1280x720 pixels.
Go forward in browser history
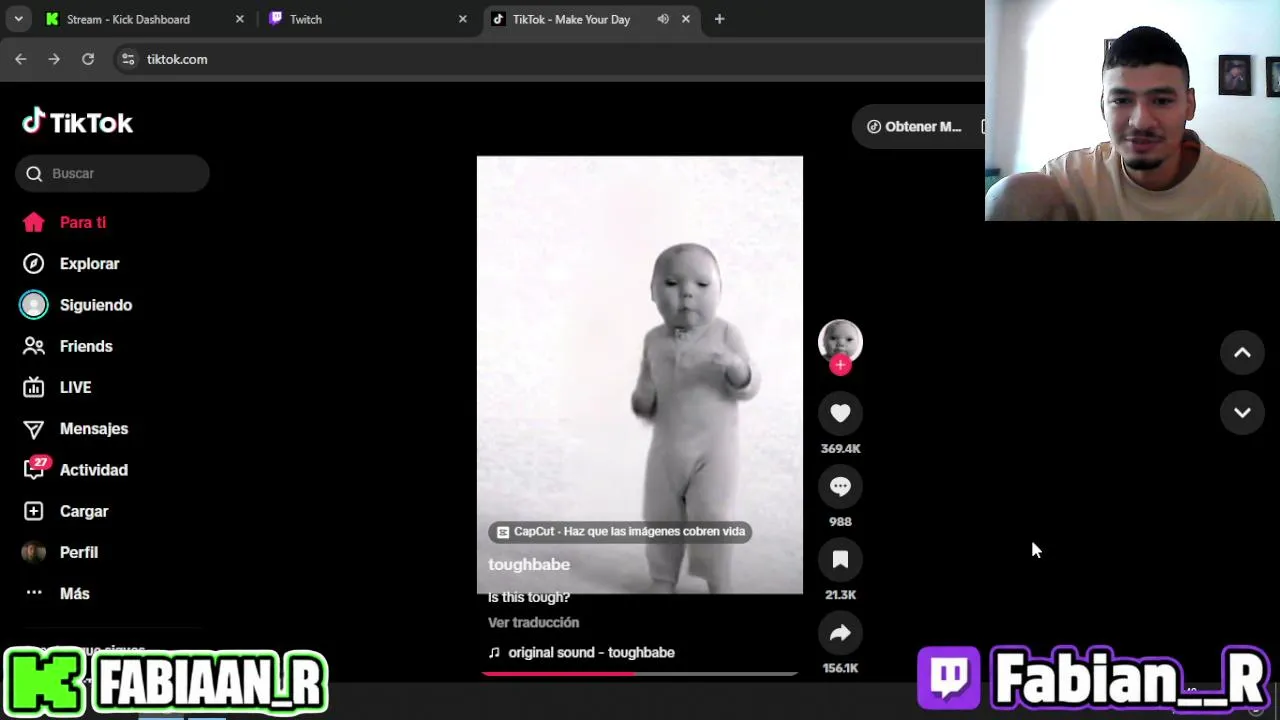(54, 59)
